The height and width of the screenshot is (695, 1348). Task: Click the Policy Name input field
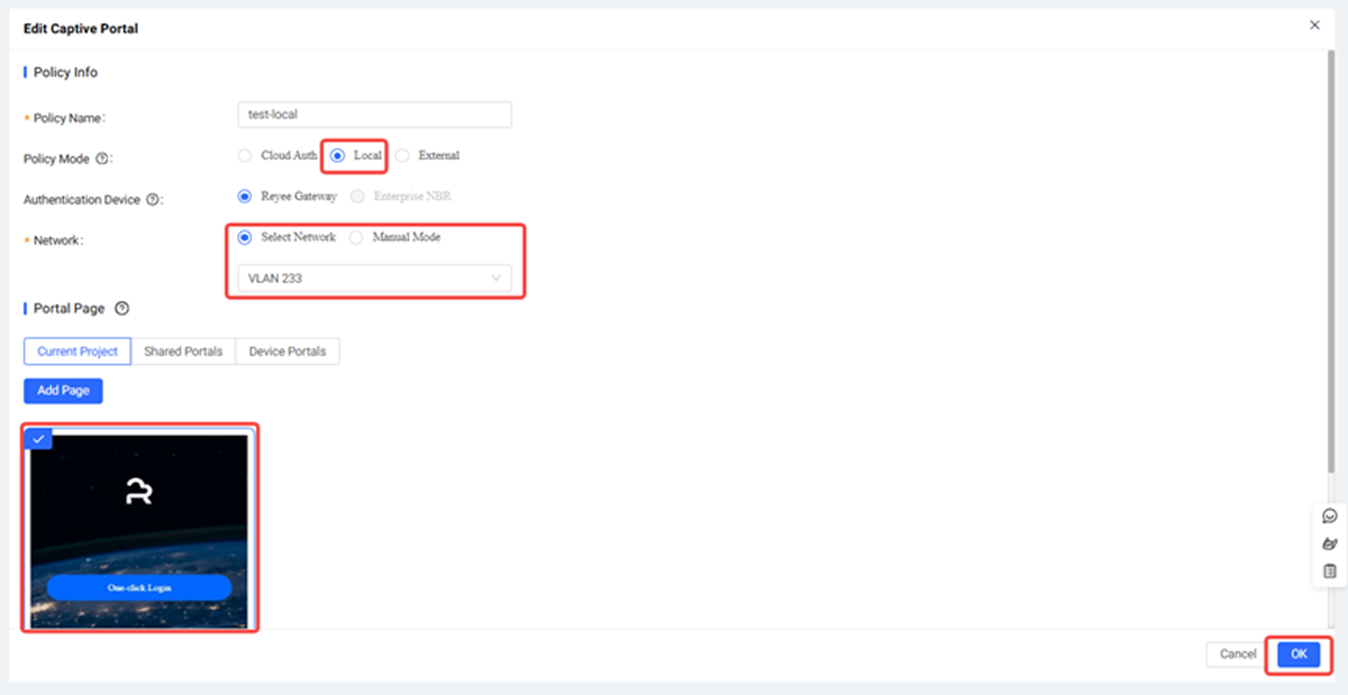tap(374, 115)
